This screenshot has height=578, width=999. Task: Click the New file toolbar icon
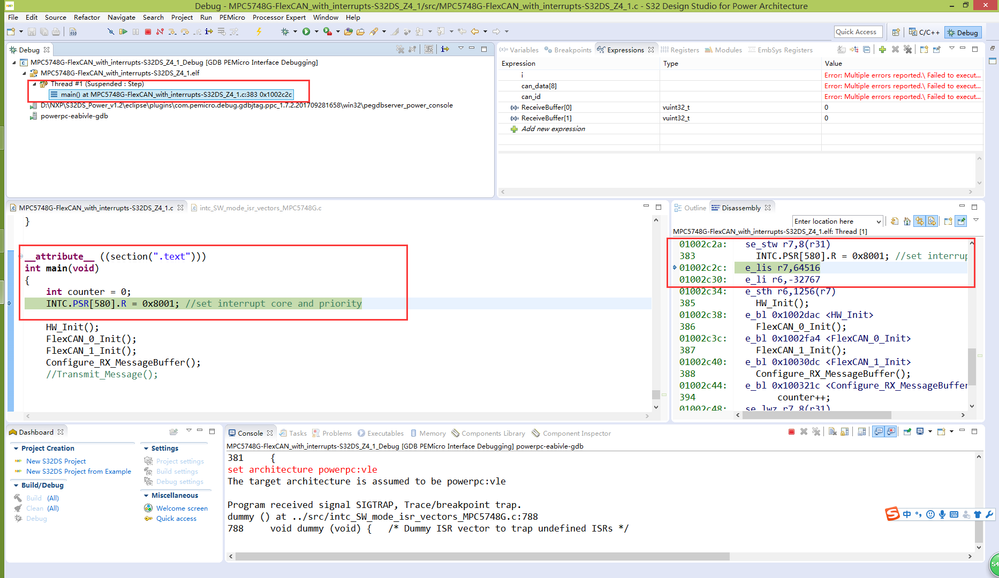(x=11, y=31)
